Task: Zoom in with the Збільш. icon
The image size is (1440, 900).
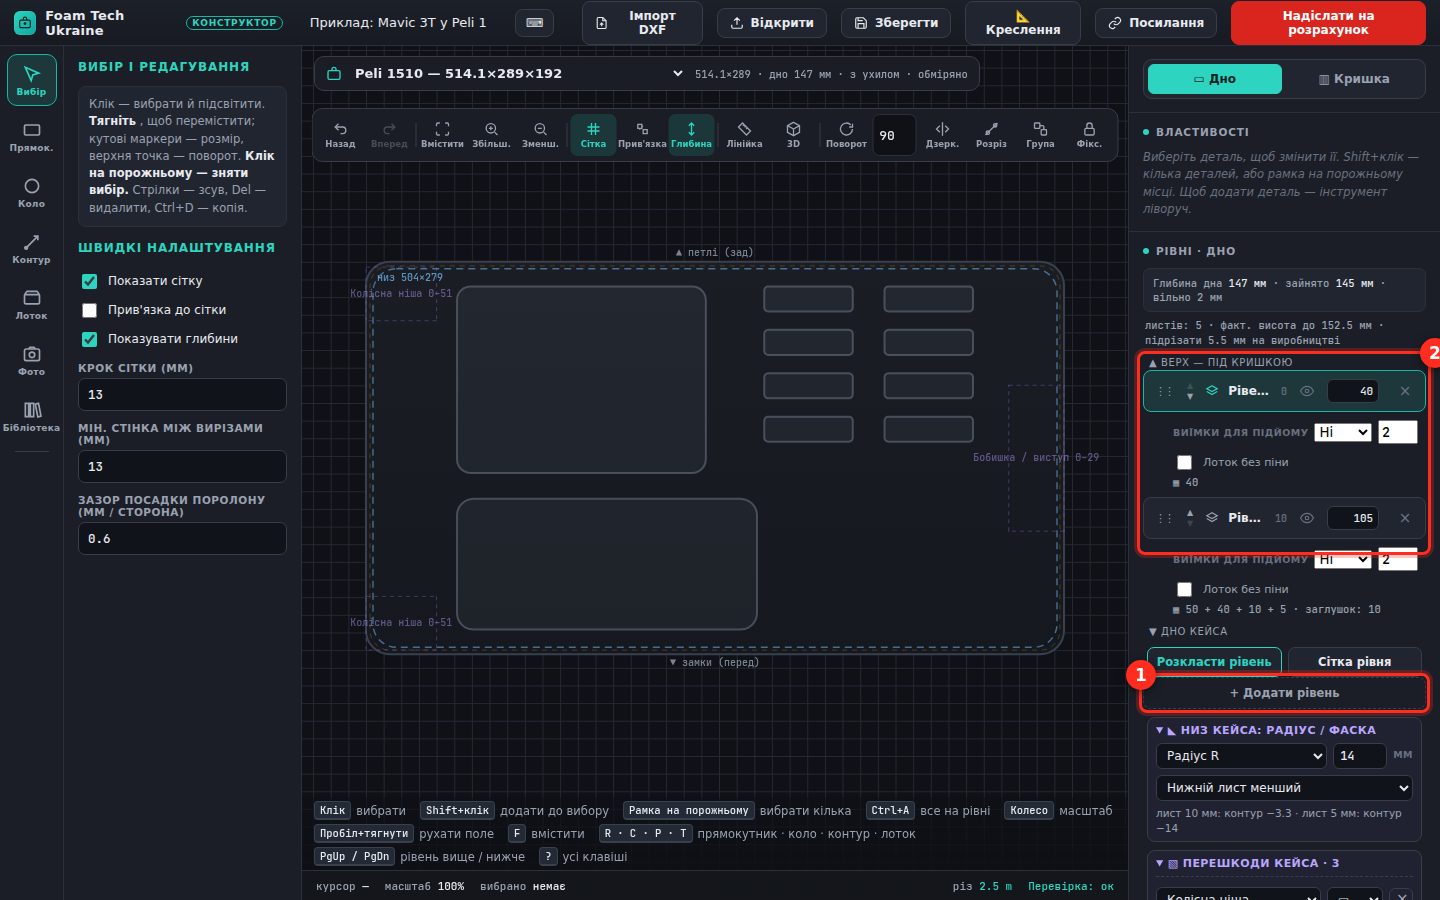Action: 491,135
